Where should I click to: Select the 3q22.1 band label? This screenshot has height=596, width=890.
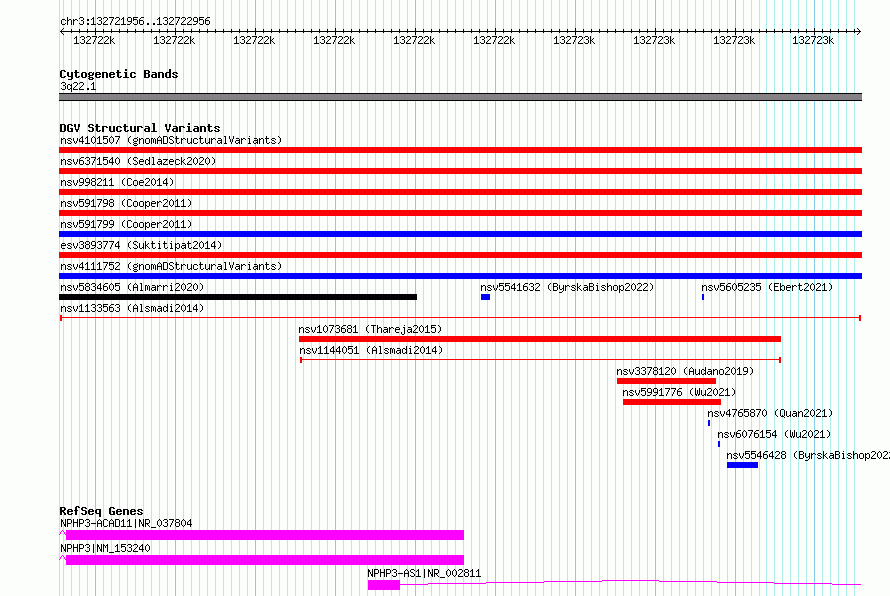point(78,86)
